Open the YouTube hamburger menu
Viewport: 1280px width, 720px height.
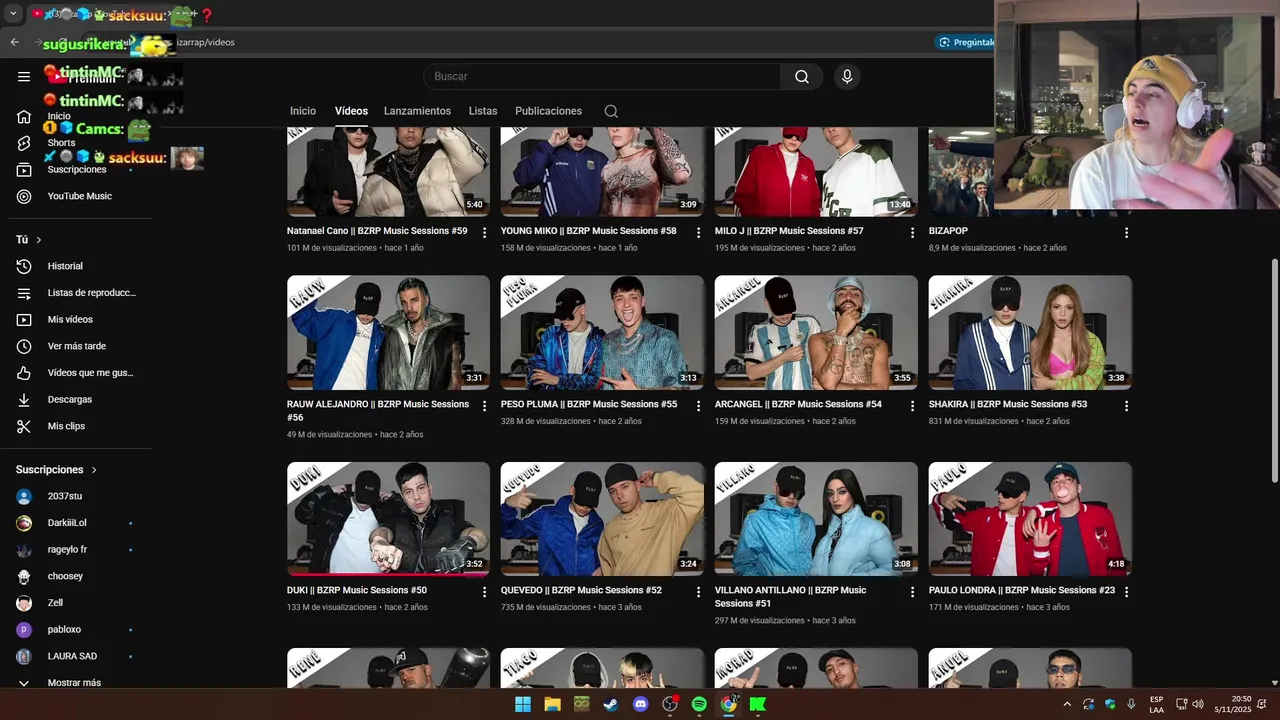pyautogui.click(x=24, y=76)
